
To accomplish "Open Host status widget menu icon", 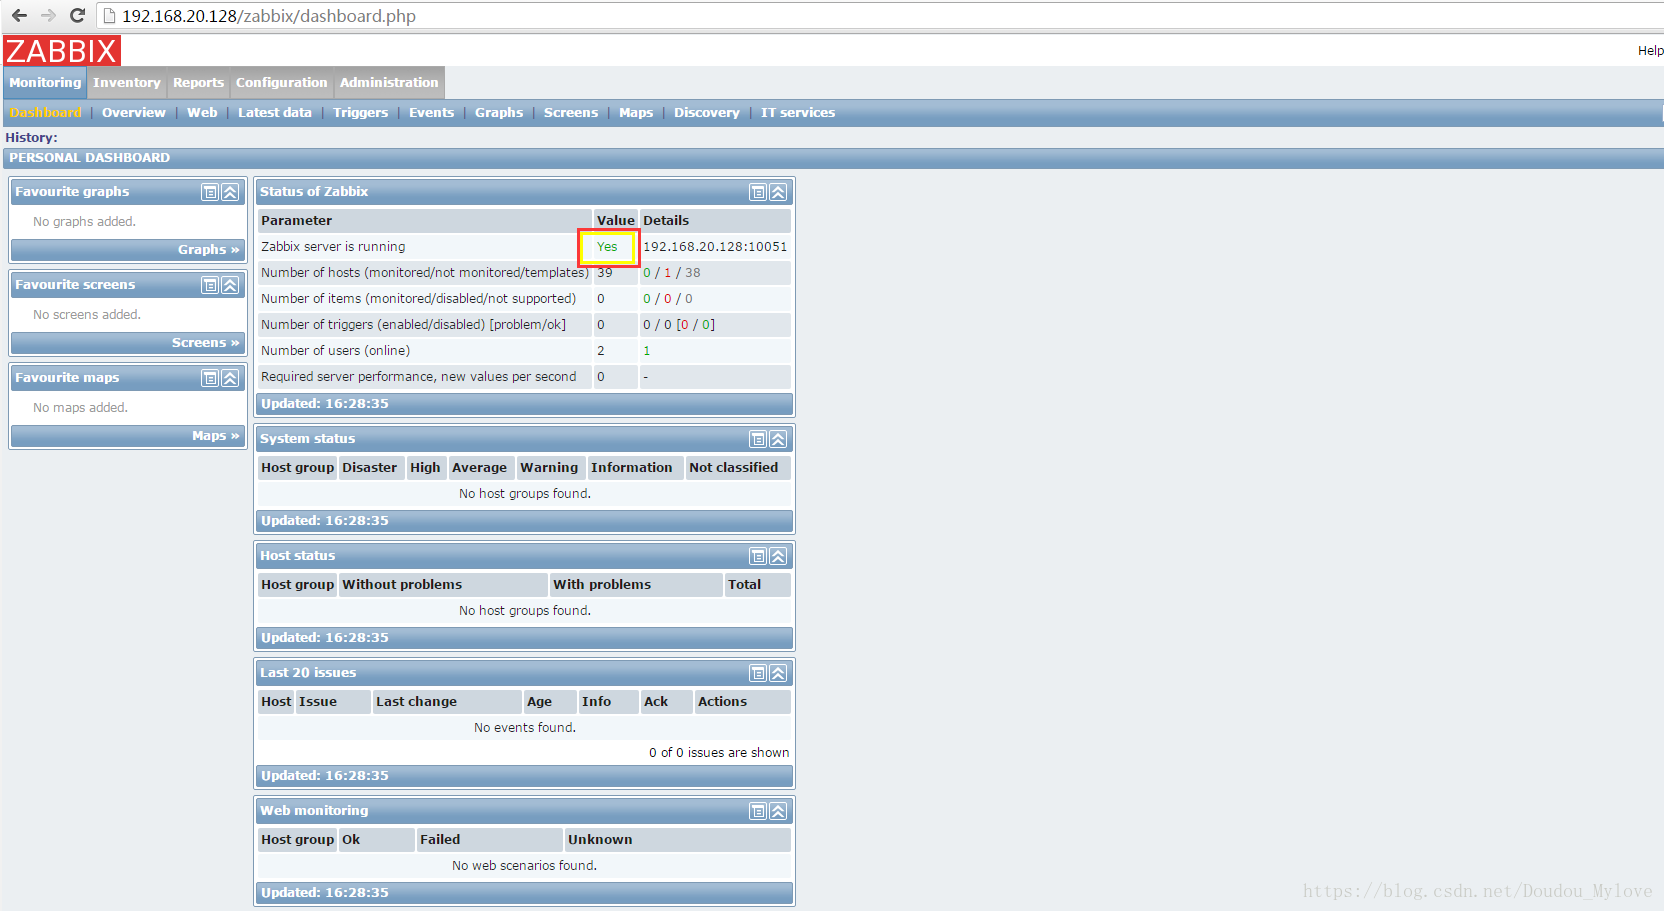I will (x=758, y=556).
